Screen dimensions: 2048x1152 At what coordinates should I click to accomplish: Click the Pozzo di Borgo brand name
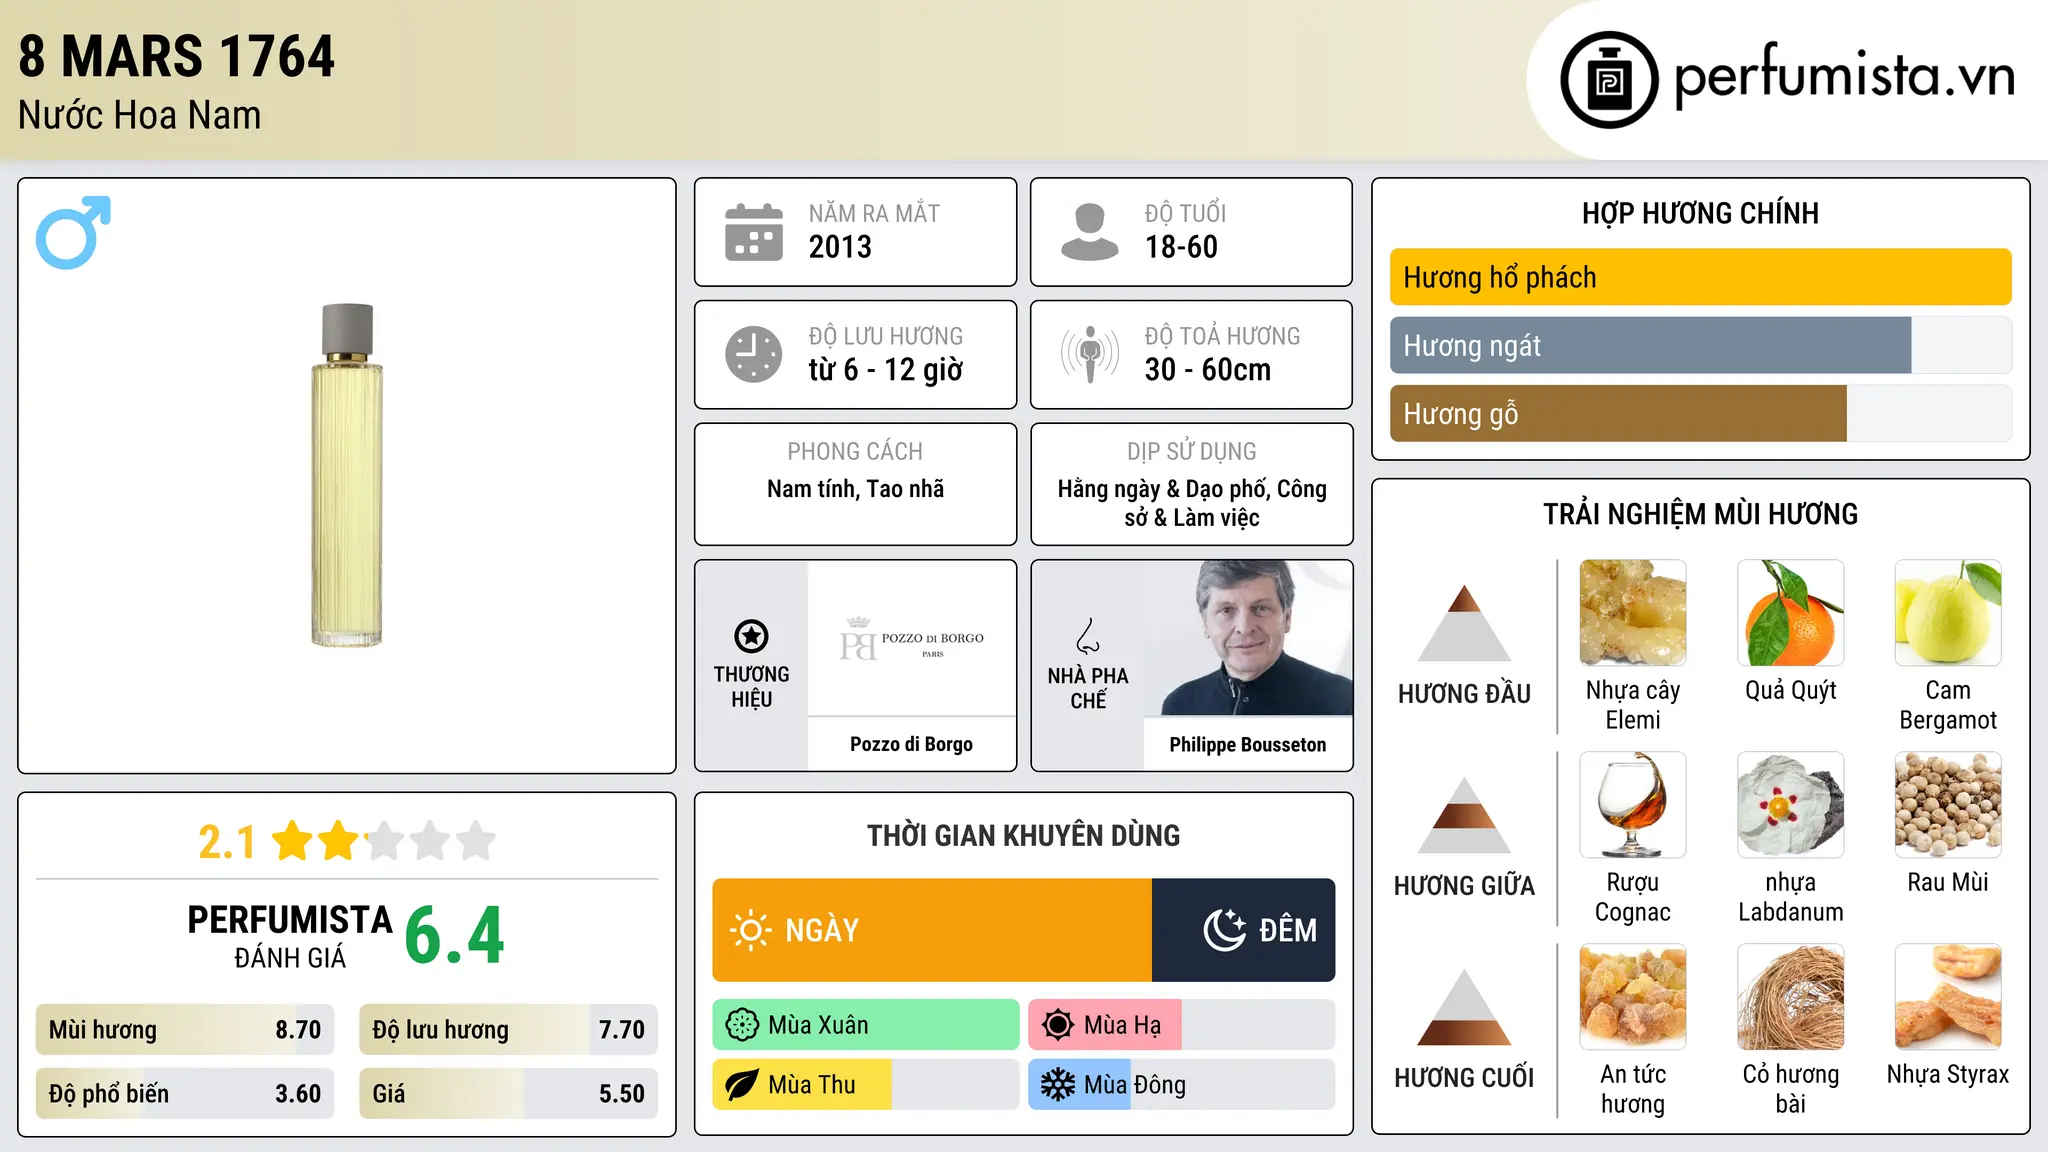[x=911, y=744]
